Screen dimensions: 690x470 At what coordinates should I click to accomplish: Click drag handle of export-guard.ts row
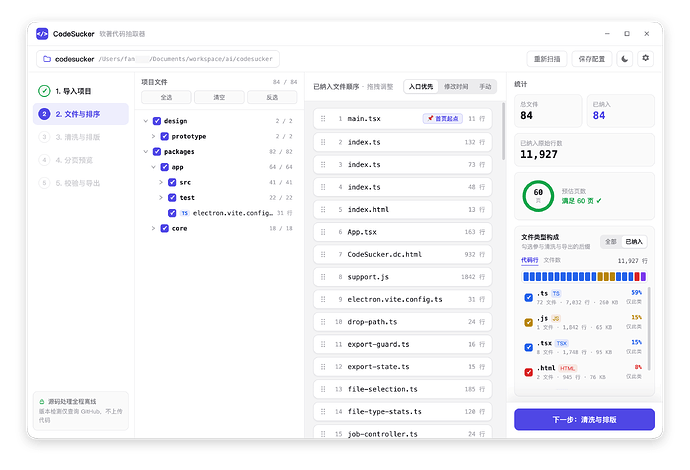(x=323, y=344)
